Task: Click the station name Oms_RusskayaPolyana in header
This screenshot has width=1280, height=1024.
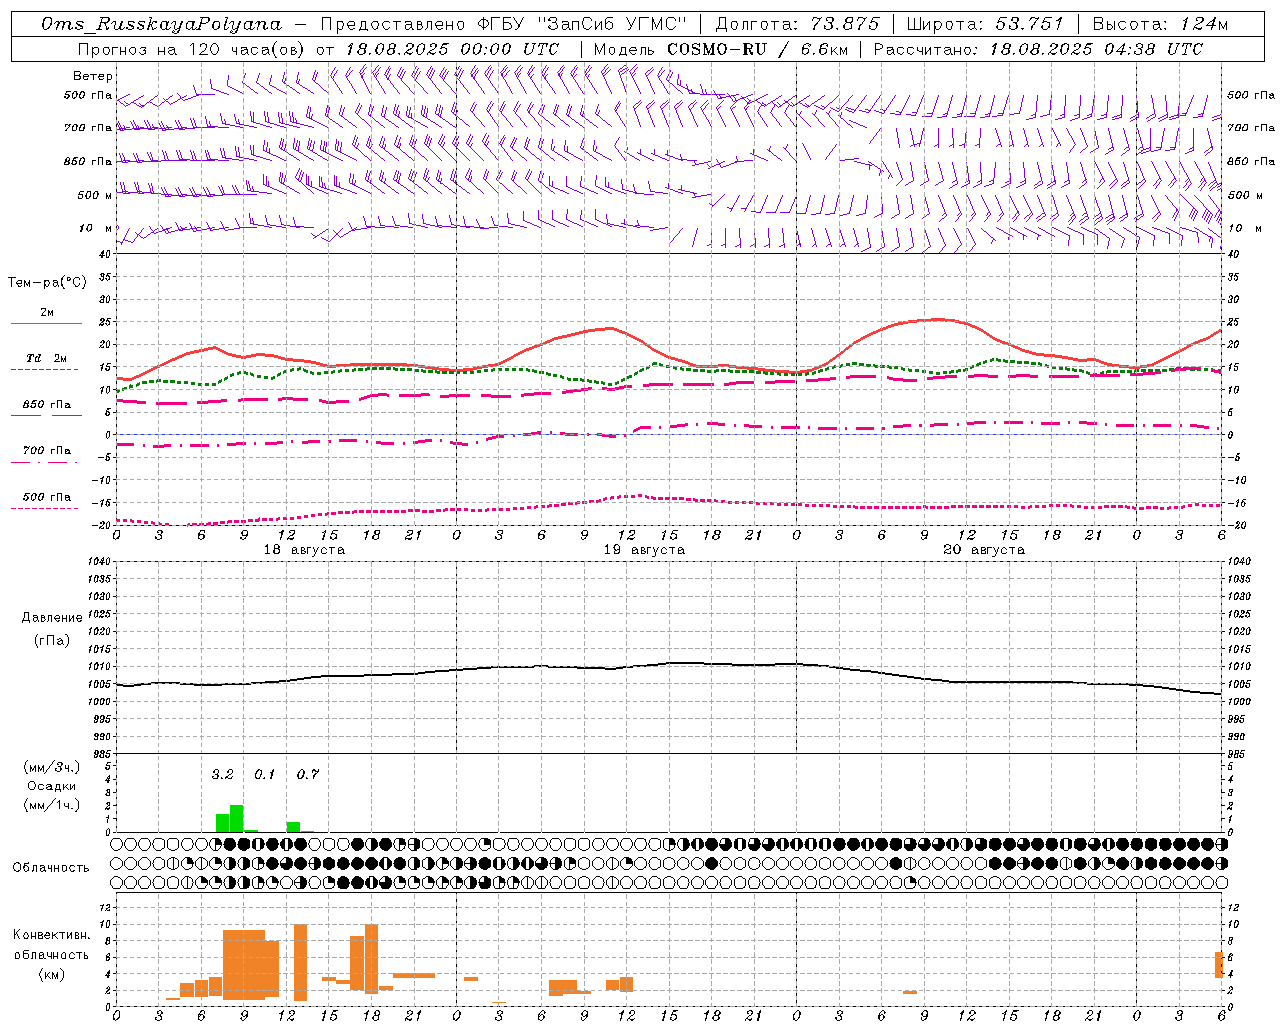Action: [x=162, y=24]
